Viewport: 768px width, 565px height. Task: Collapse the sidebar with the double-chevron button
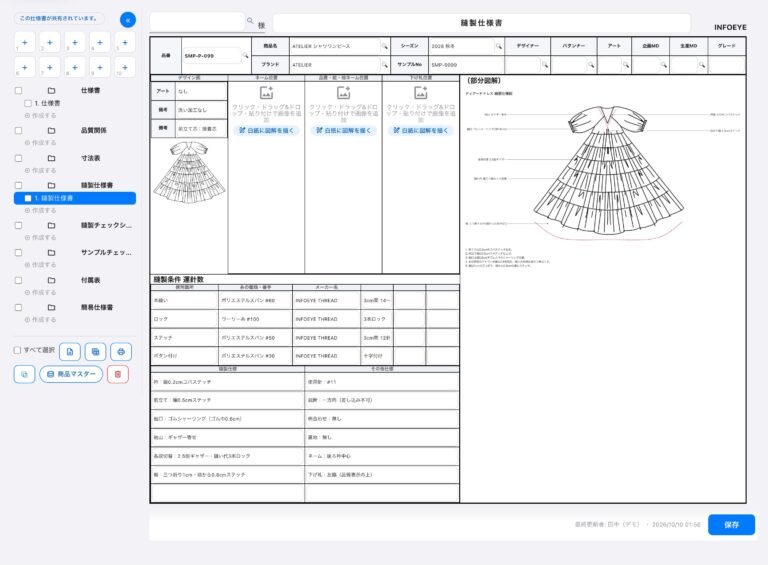pos(128,20)
